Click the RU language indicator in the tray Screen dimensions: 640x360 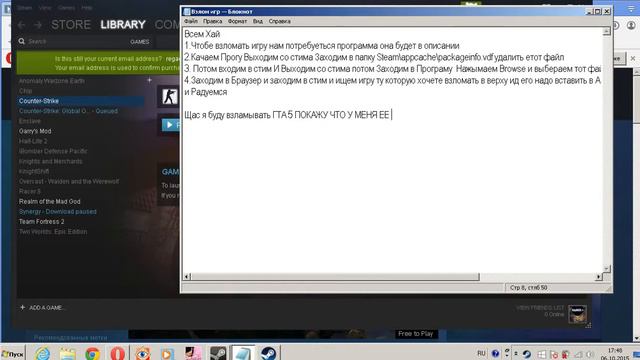pyautogui.click(x=482, y=353)
